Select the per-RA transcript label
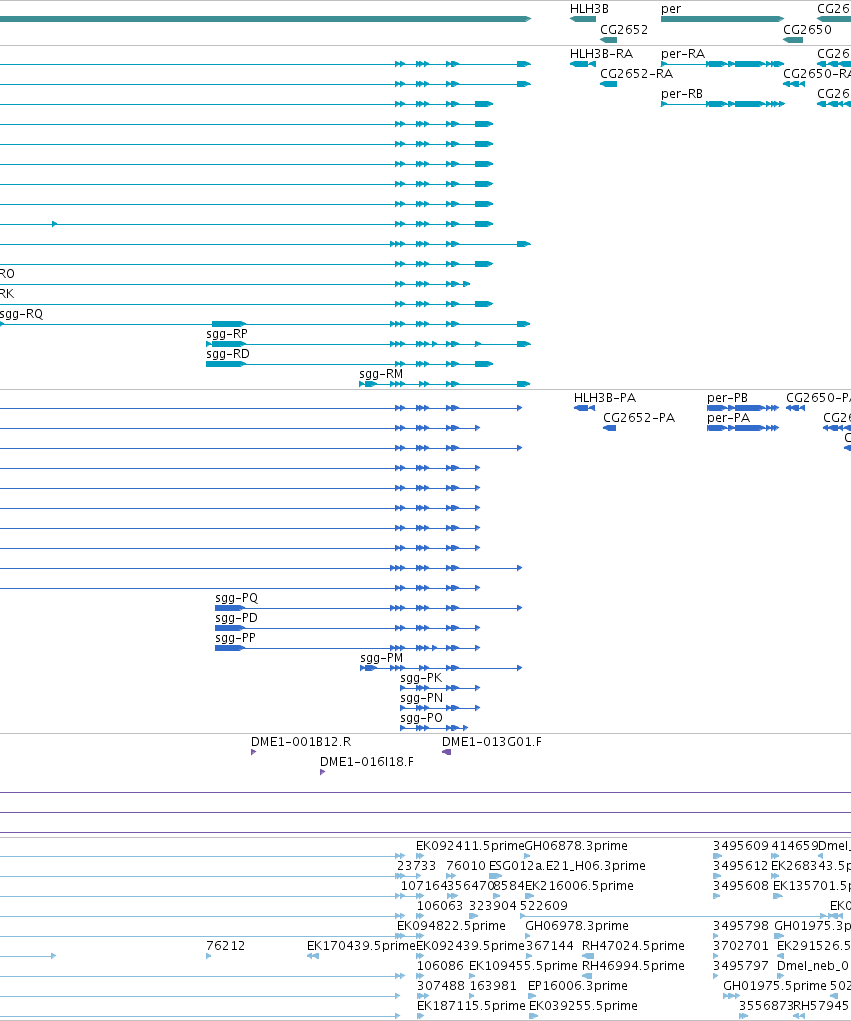 pos(682,54)
